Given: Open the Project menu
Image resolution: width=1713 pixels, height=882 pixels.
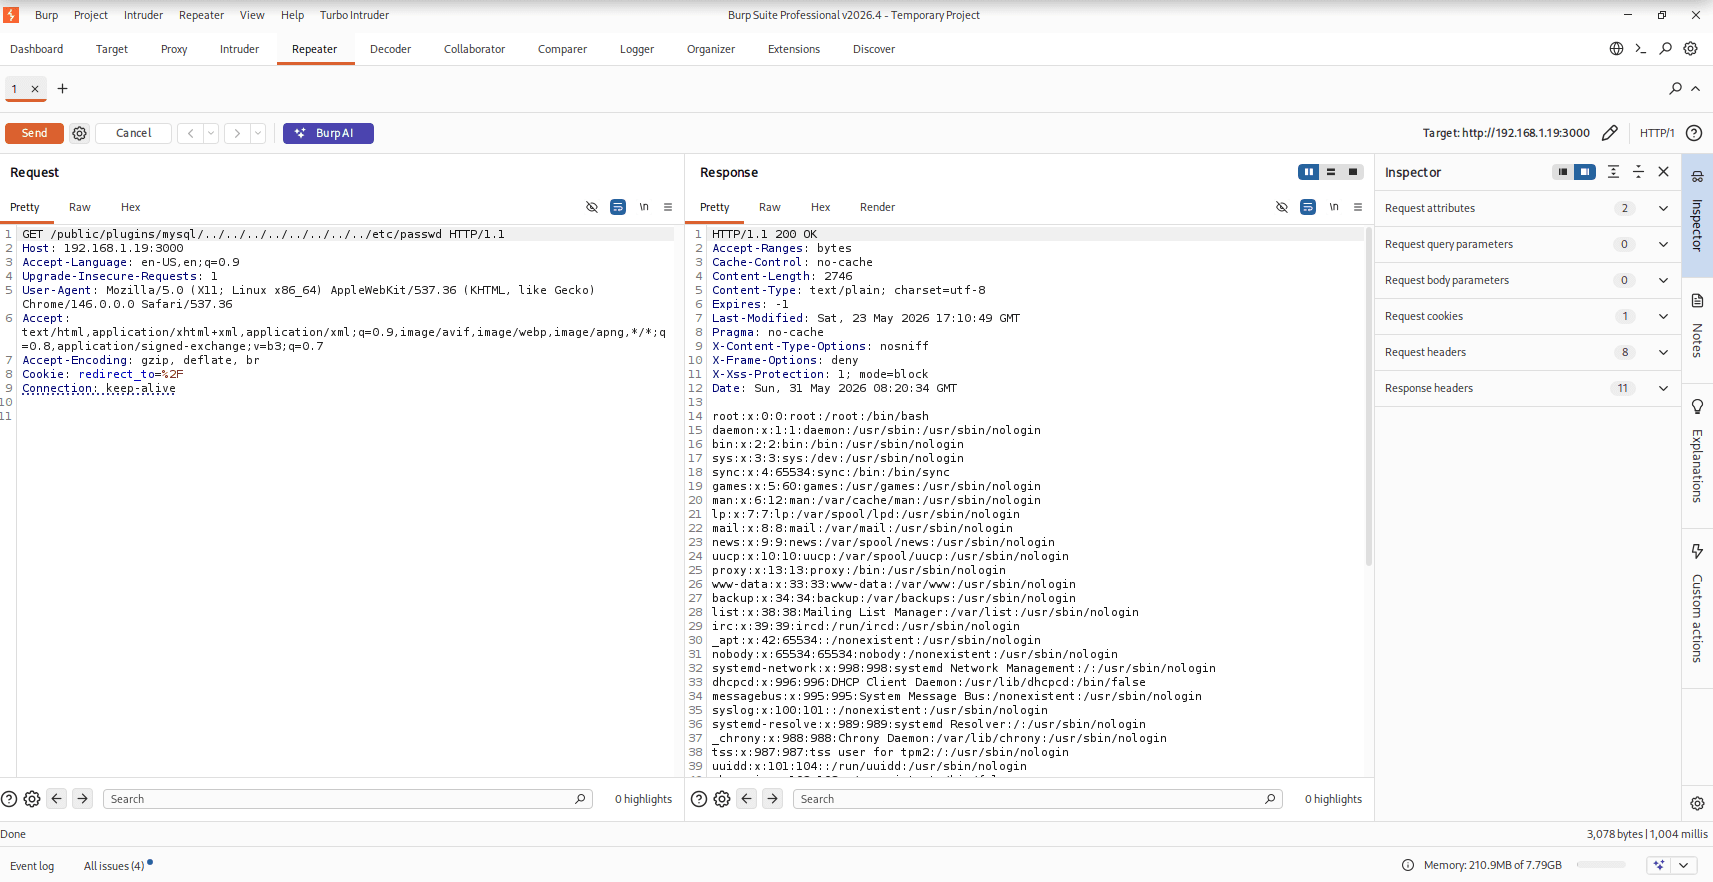Looking at the screenshot, I should 91,15.
